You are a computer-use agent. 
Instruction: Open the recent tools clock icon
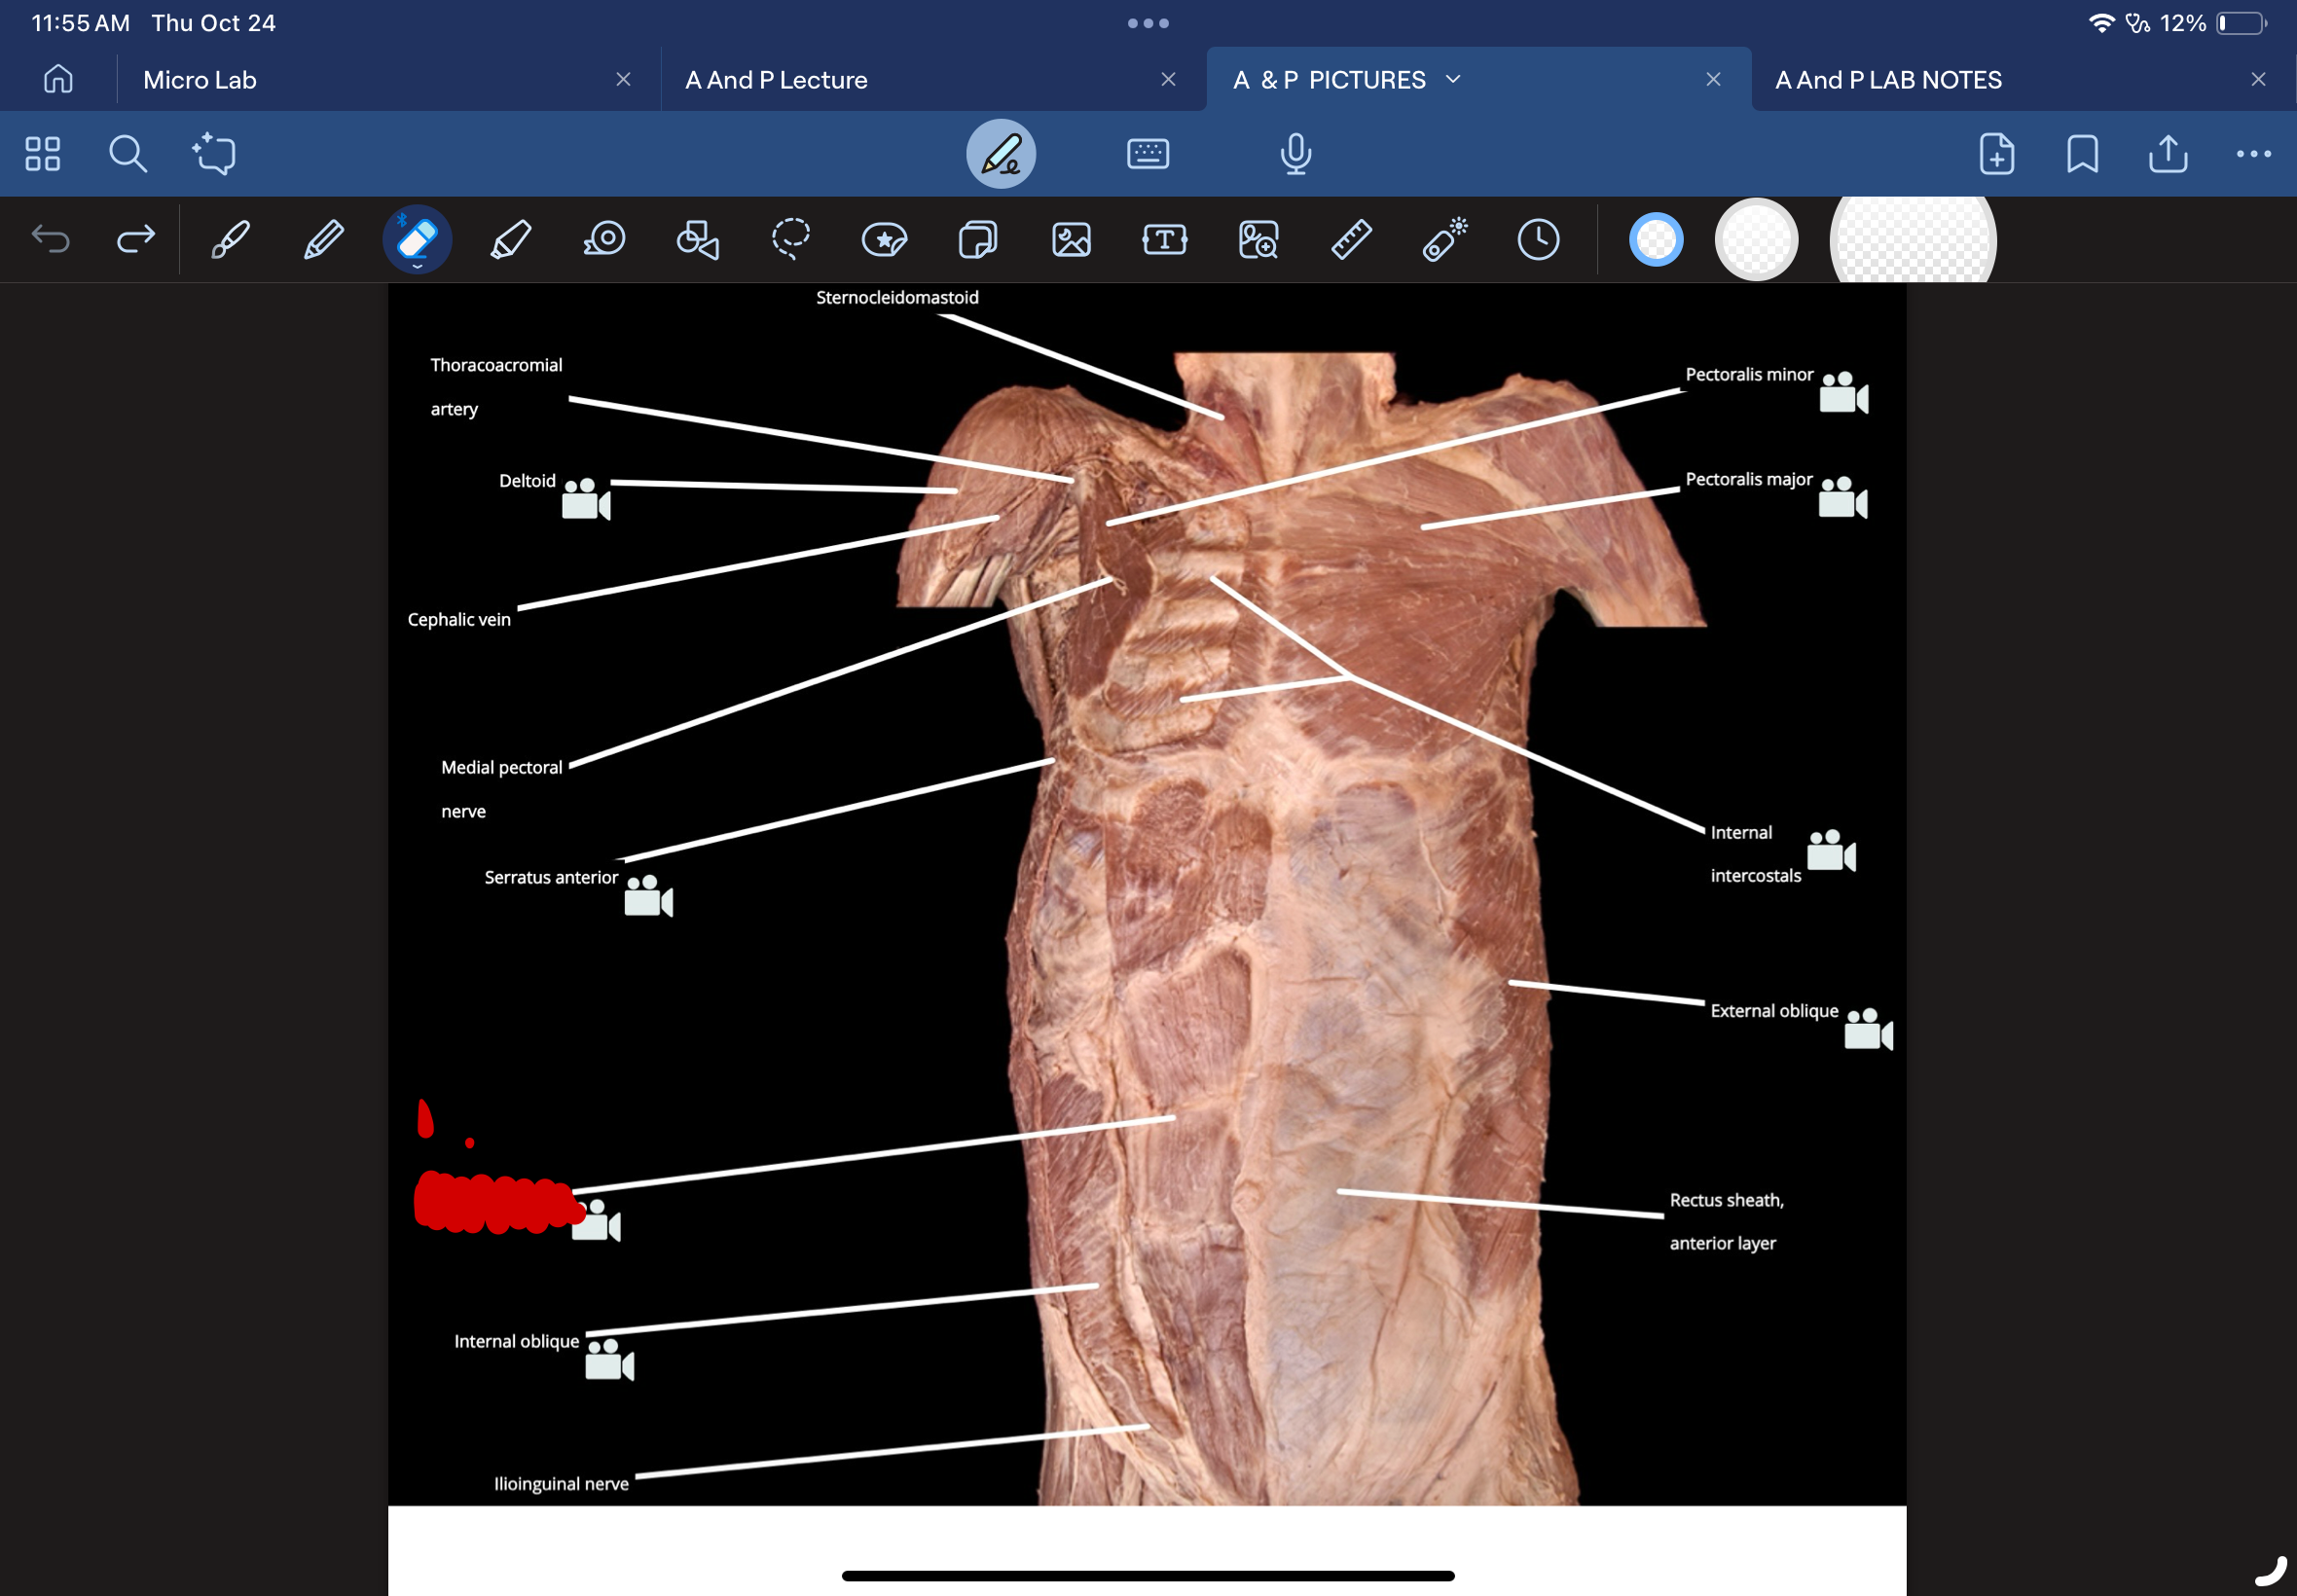pos(1538,240)
